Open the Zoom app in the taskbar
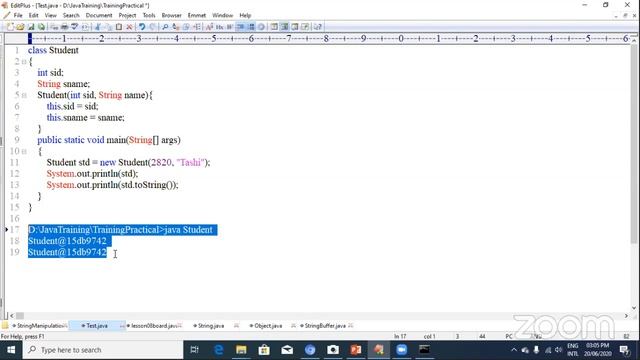Viewport: 640px width, 360px height. point(402,350)
